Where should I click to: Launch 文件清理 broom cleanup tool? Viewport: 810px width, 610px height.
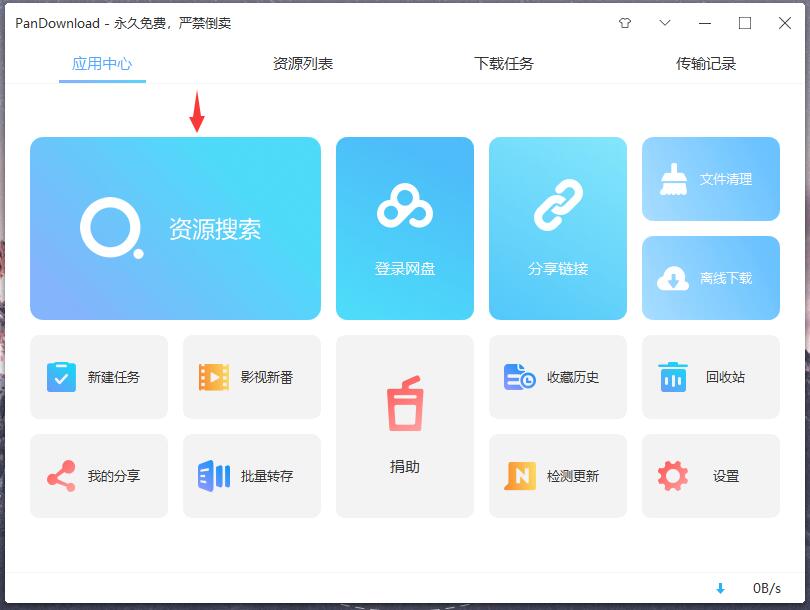[x=711, y=179]
